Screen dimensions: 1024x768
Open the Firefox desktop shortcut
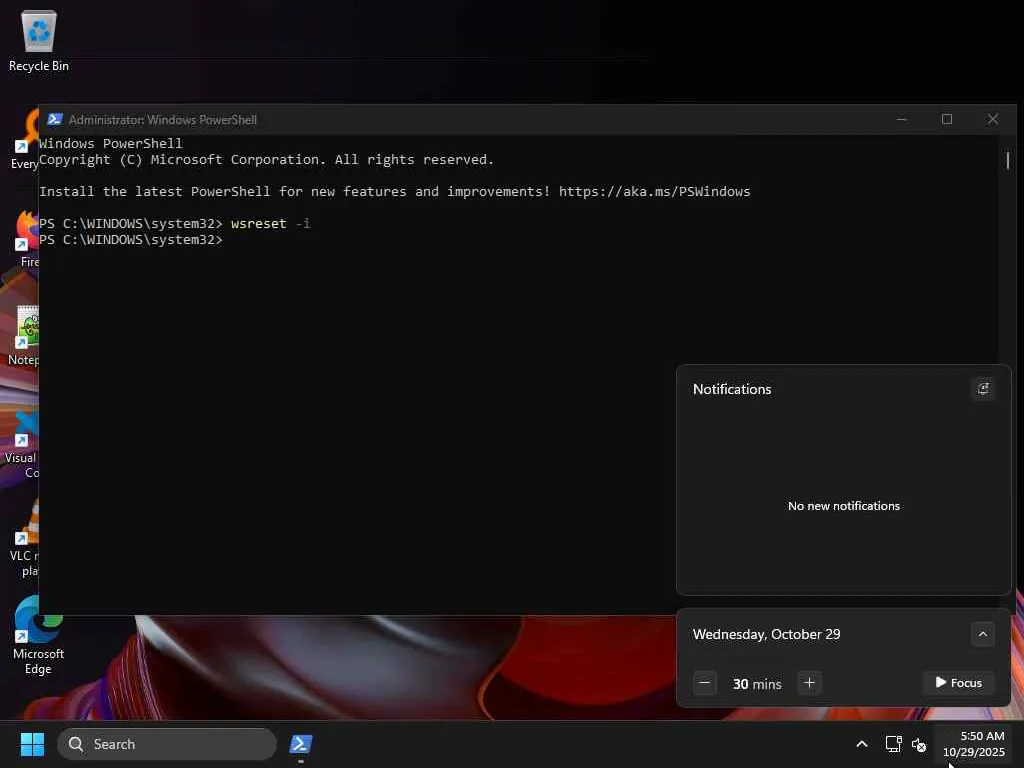tap(26, 239)
